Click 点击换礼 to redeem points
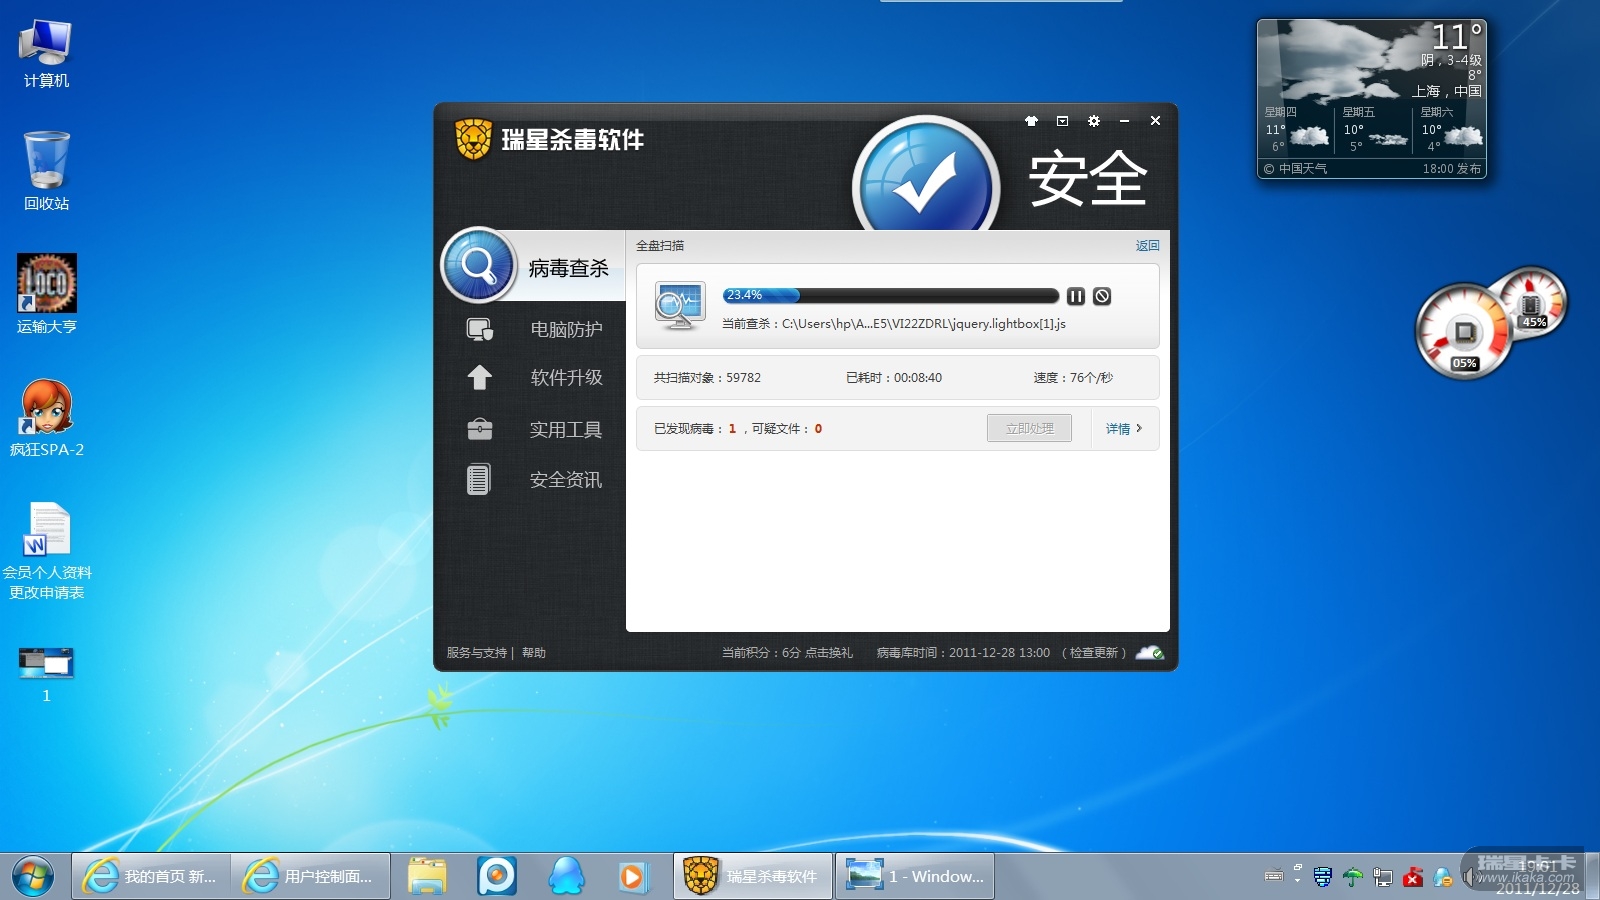This screenshot has width=1600, height=900. [829, 653]
